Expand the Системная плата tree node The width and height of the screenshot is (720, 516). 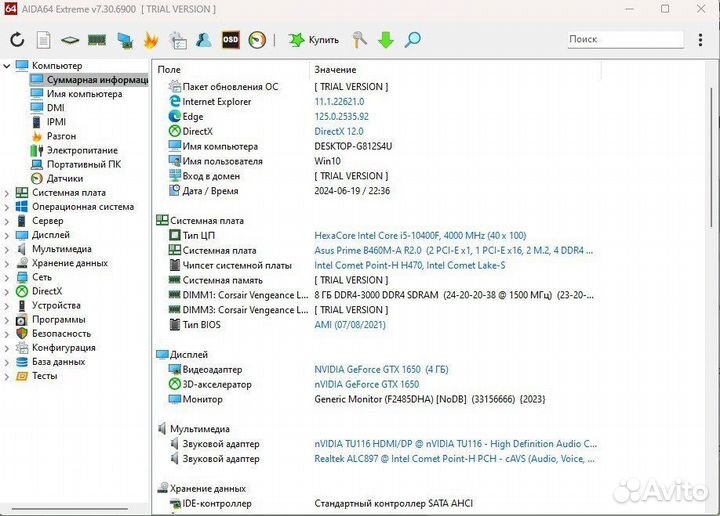click(x=6, y=193)
